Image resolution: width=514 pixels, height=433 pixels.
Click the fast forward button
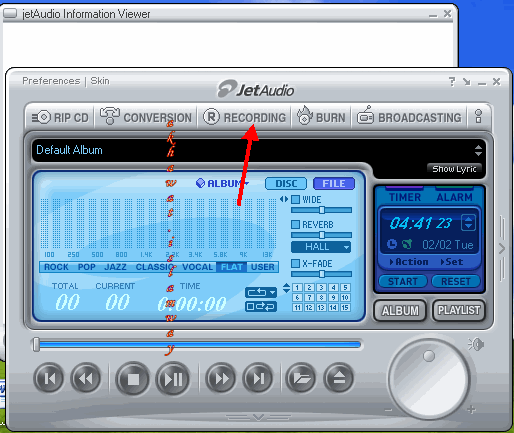tap(221, 379)
